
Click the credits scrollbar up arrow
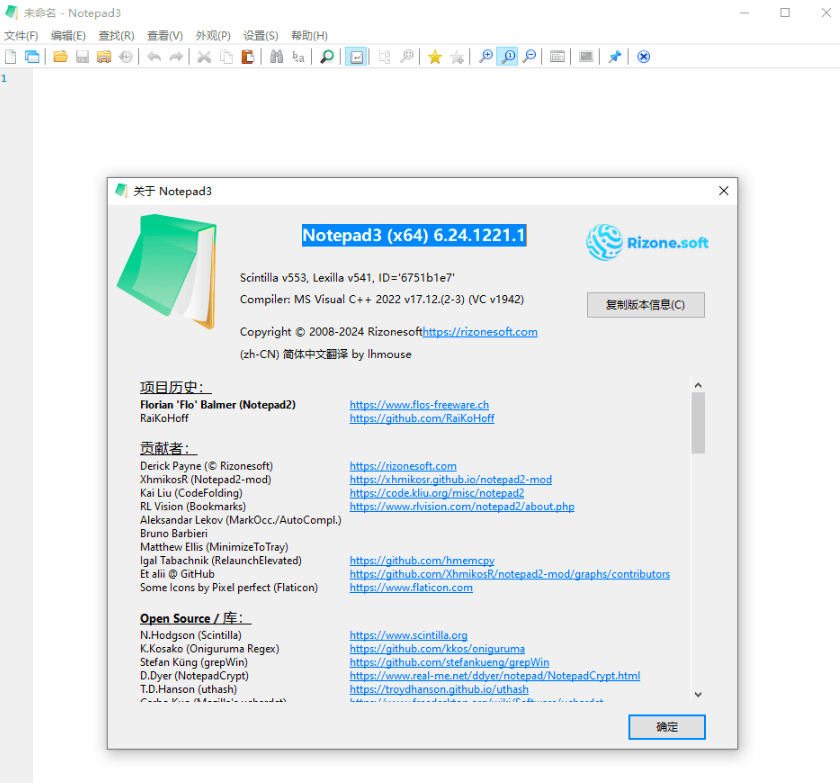click(698, 385)
